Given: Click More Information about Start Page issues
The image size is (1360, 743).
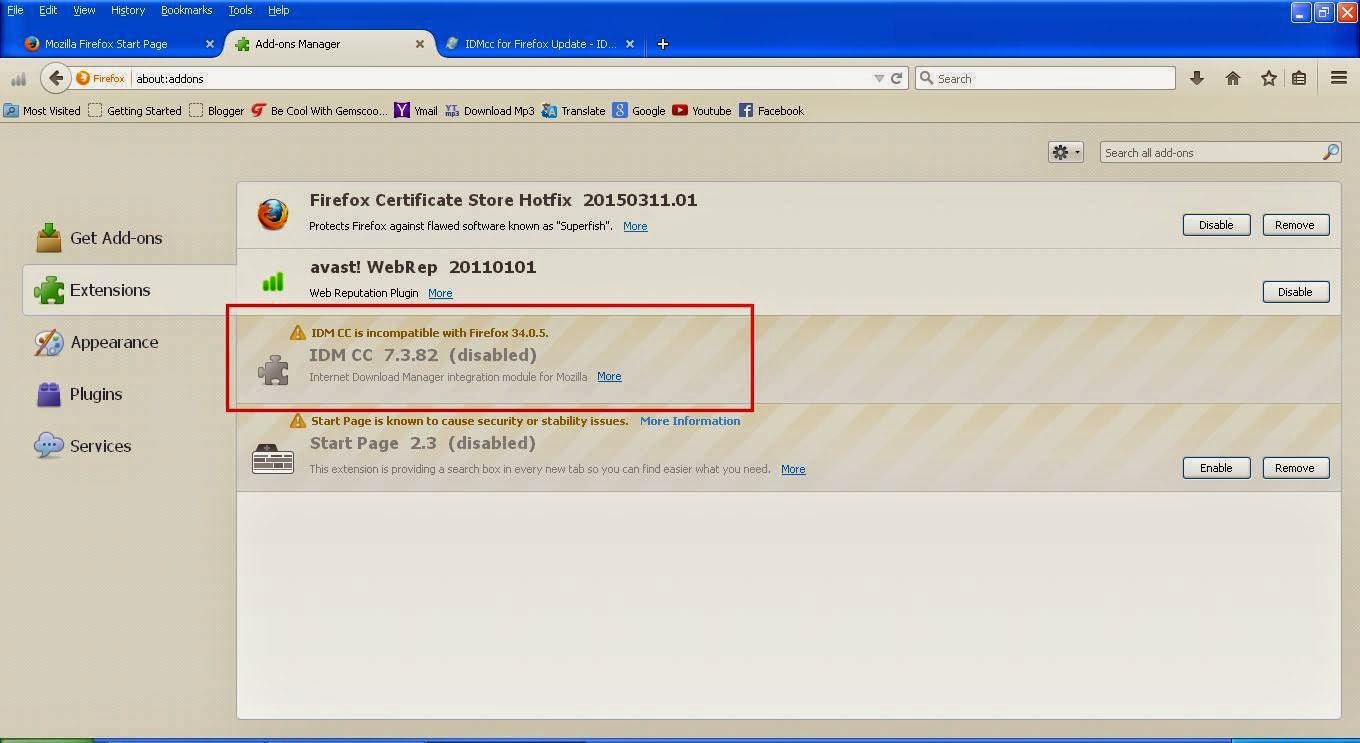Looking at the screenshot, I should pyautogui.click(x=689, y=420).
